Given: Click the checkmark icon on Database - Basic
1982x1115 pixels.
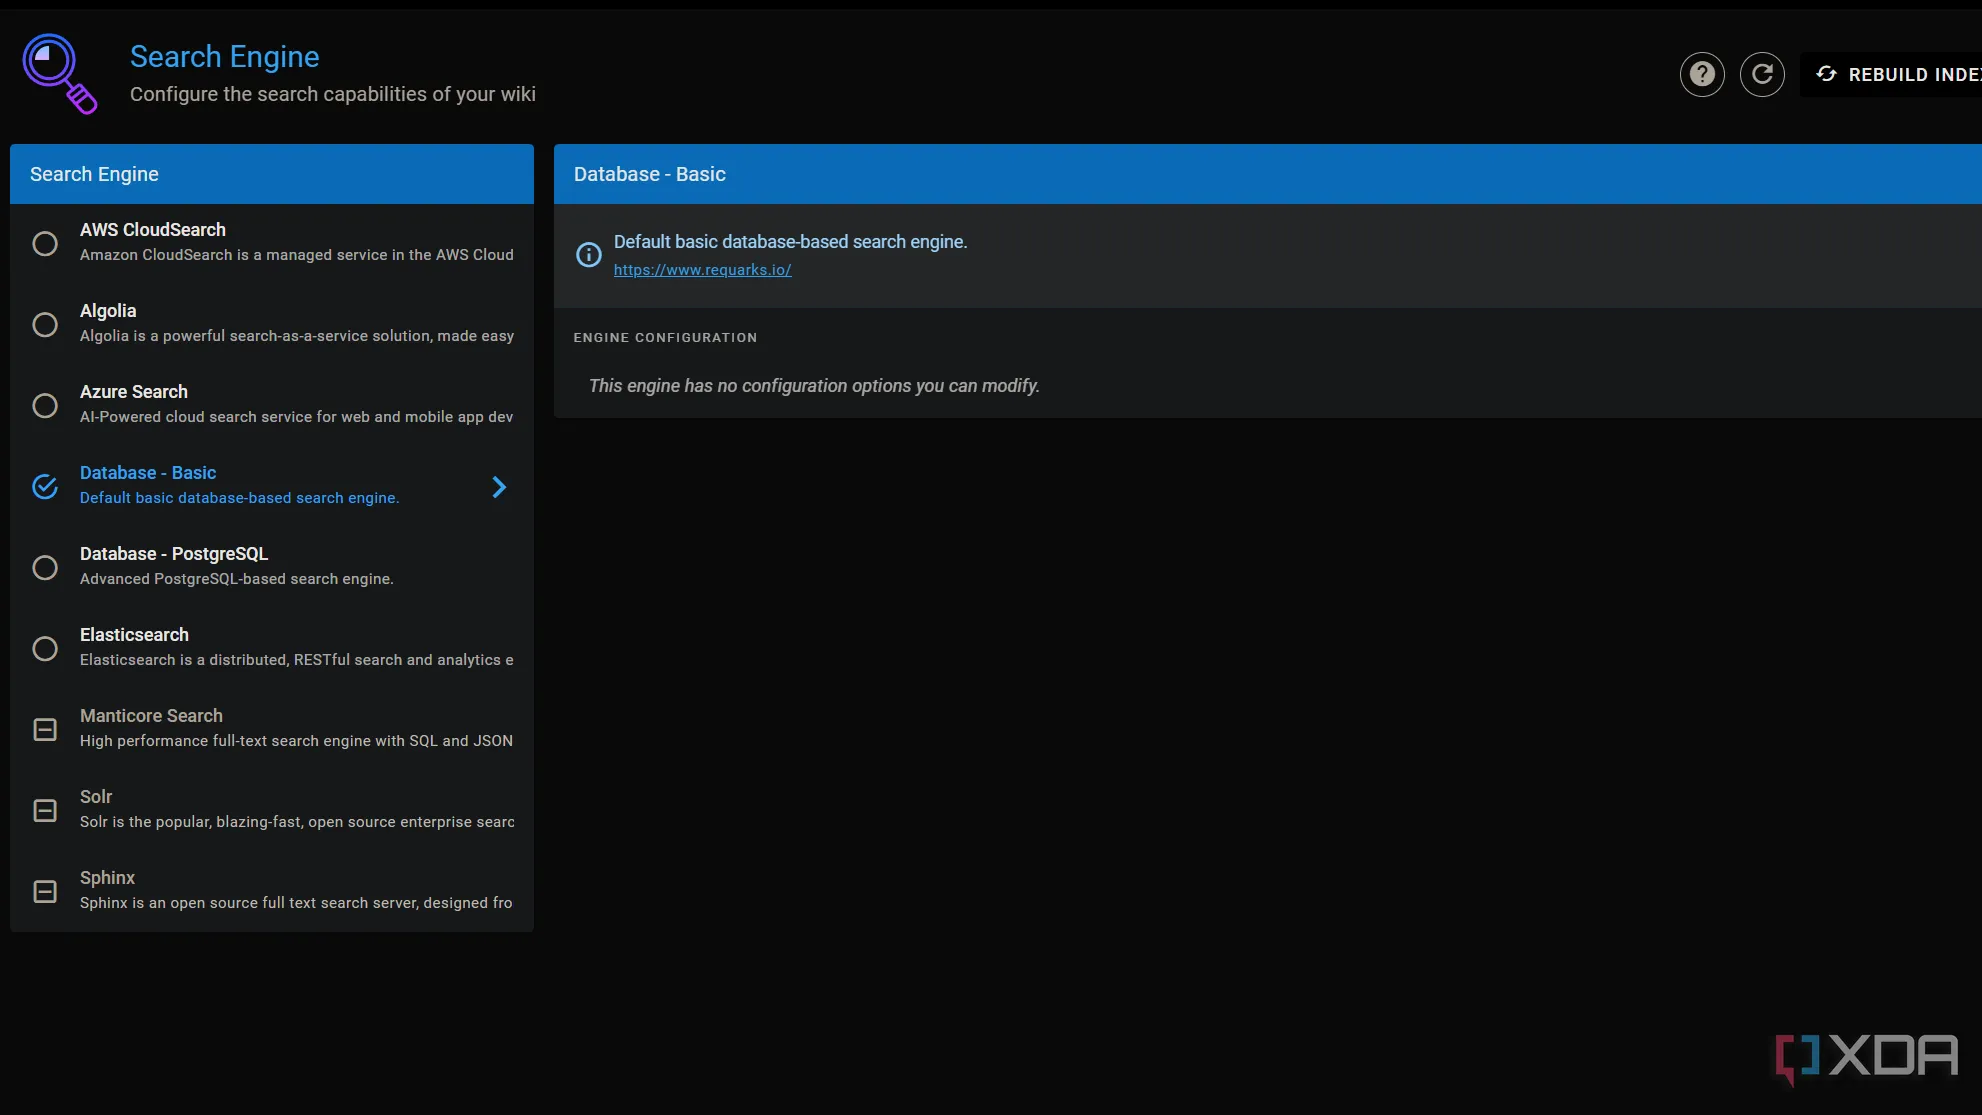Looking at the screenshot, I should coord(45,486).
